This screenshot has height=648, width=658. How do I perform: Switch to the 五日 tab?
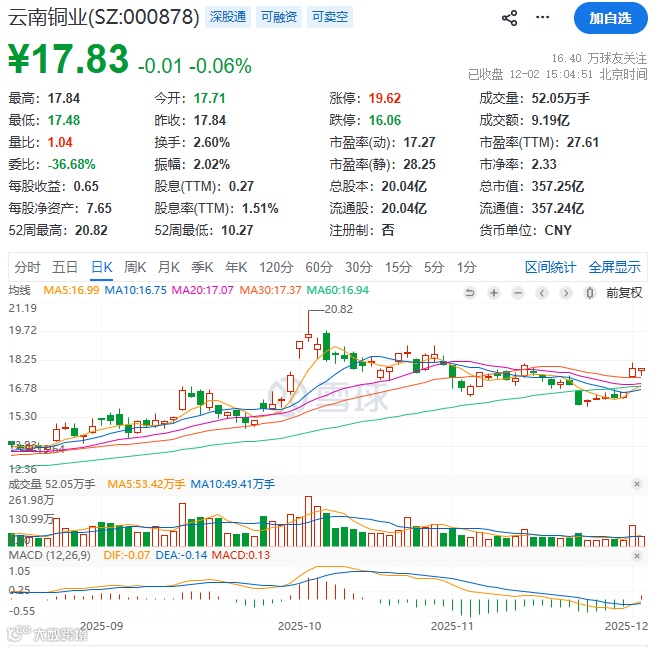(65, 267)
